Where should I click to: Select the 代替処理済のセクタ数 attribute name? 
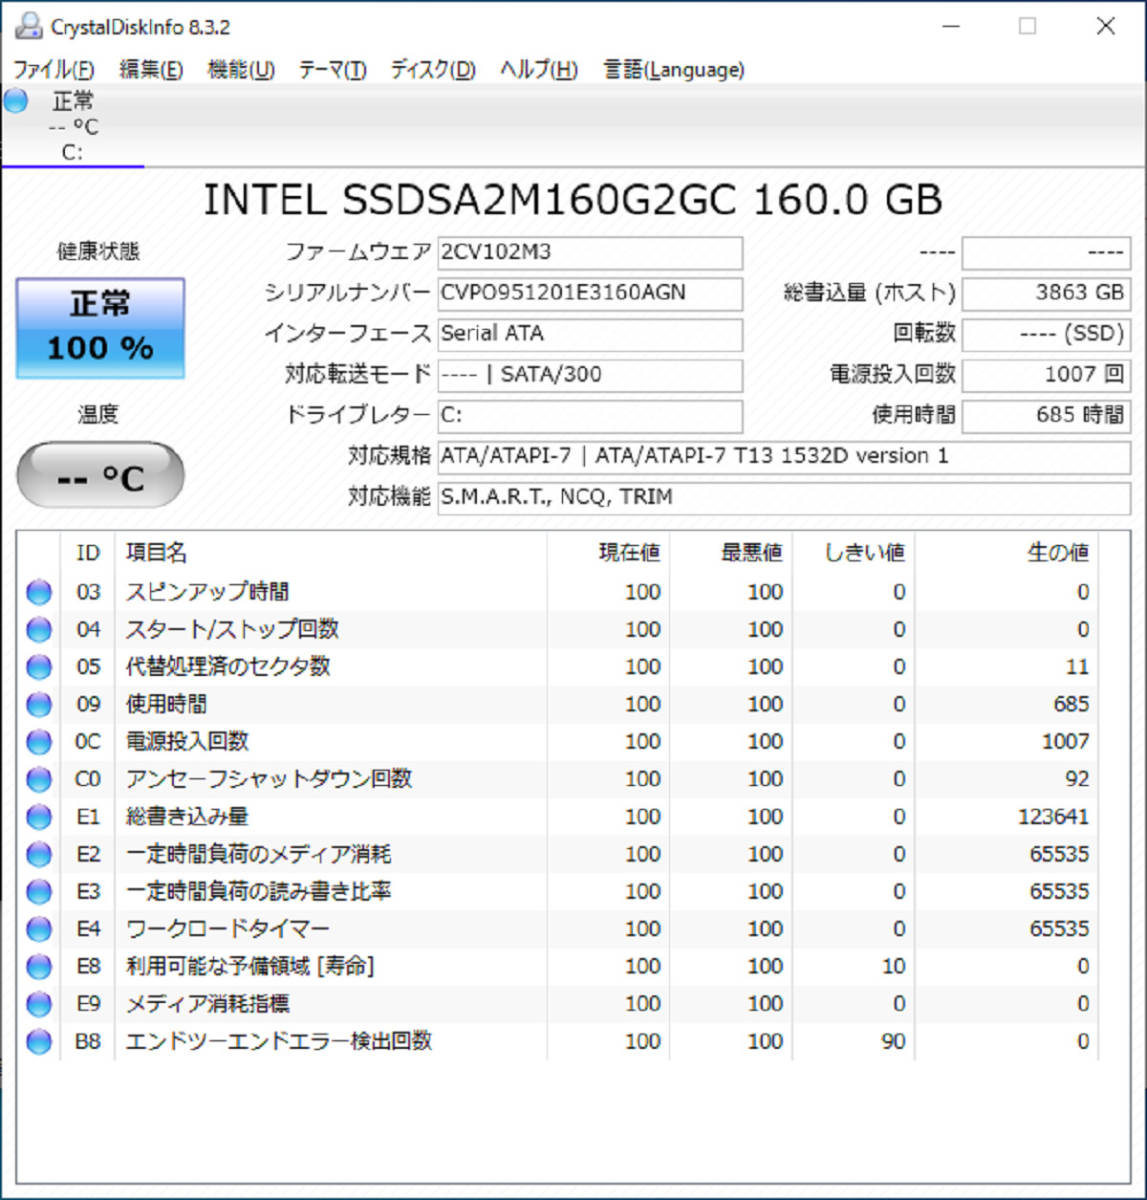click(228, 666)
